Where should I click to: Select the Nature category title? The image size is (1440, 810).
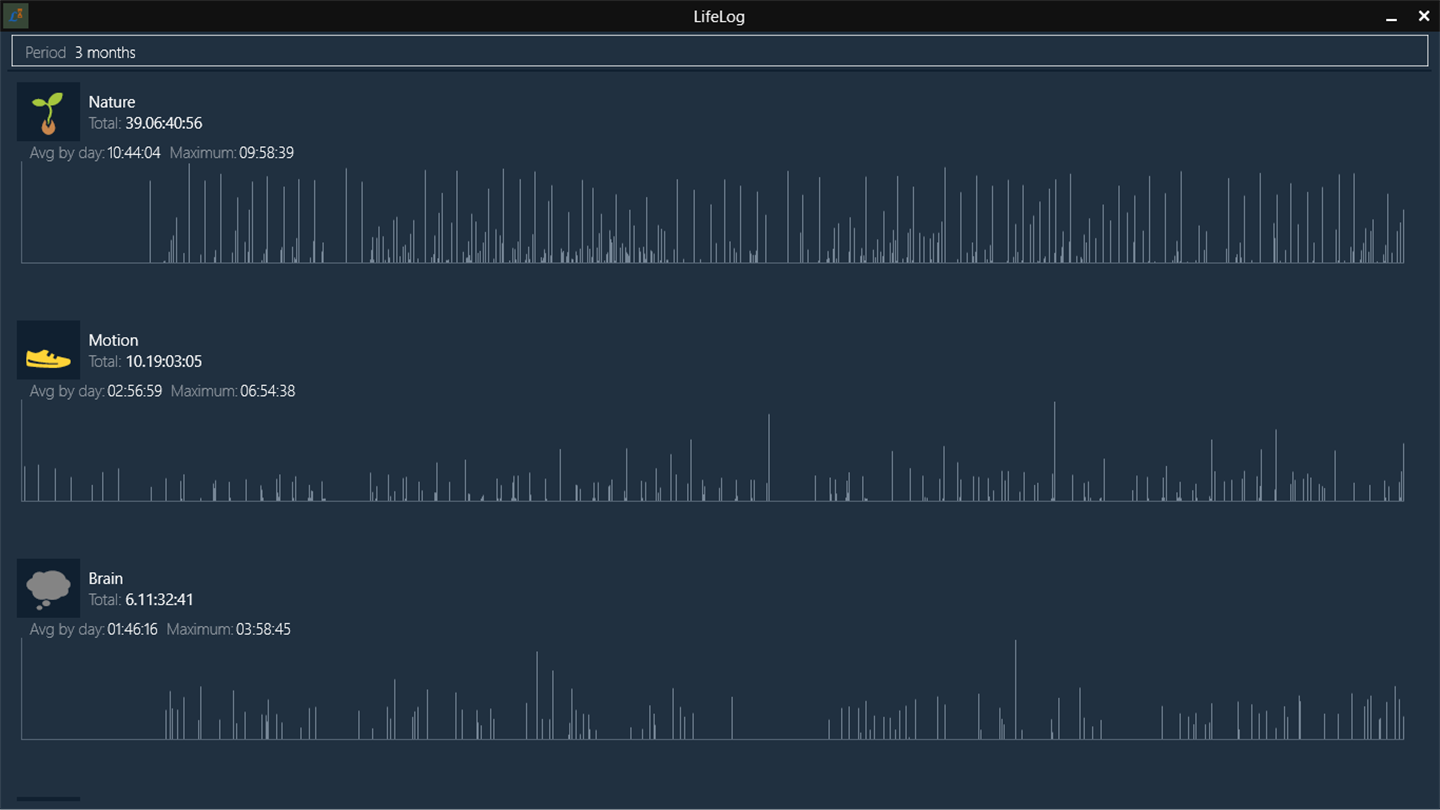pyautogui.click(x=112, y=102)
